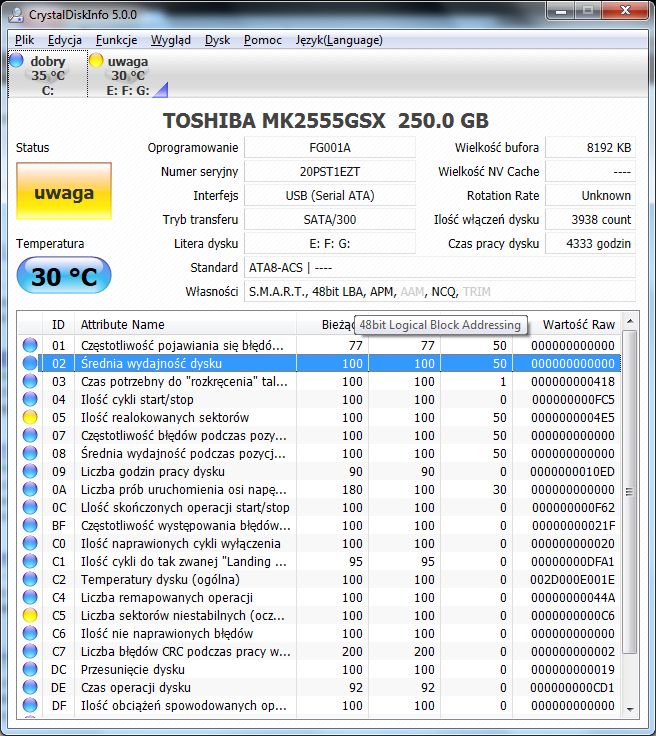This screenshot has height=736, width=656.
Task: Click the blue status icon of attribute C4
Action: click(x=30, y=597)
